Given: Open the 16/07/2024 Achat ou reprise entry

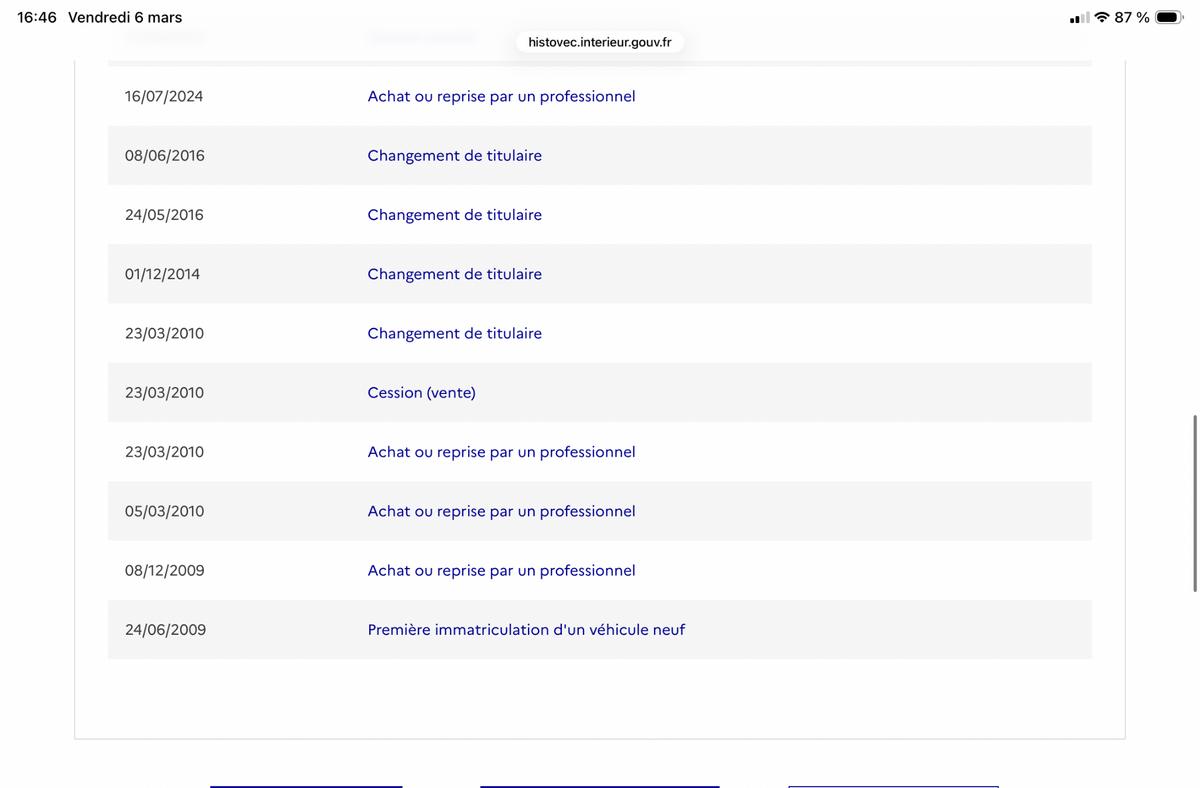Looking at the screenshot, I should point(501,96).
